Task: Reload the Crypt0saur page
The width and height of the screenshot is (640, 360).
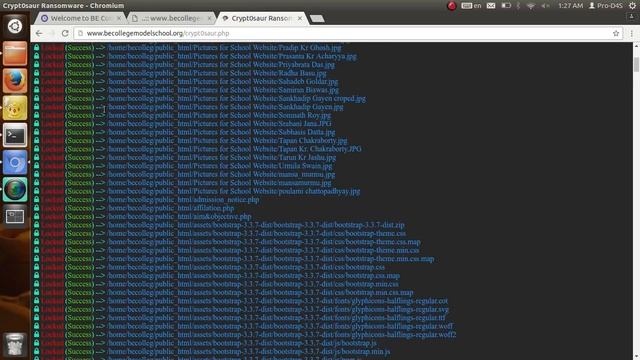Action: pos(65,33)
